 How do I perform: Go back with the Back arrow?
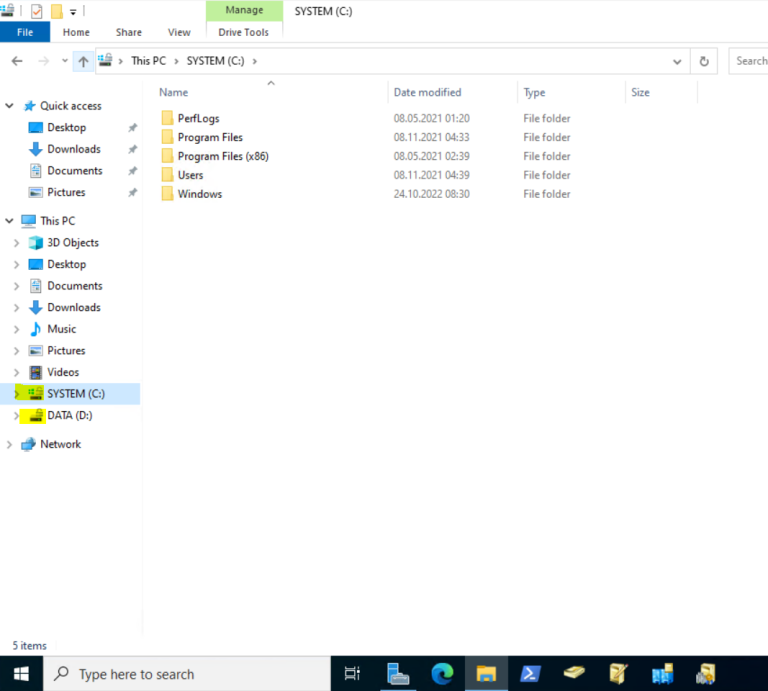pyautogui.click(x=17, y=61)
